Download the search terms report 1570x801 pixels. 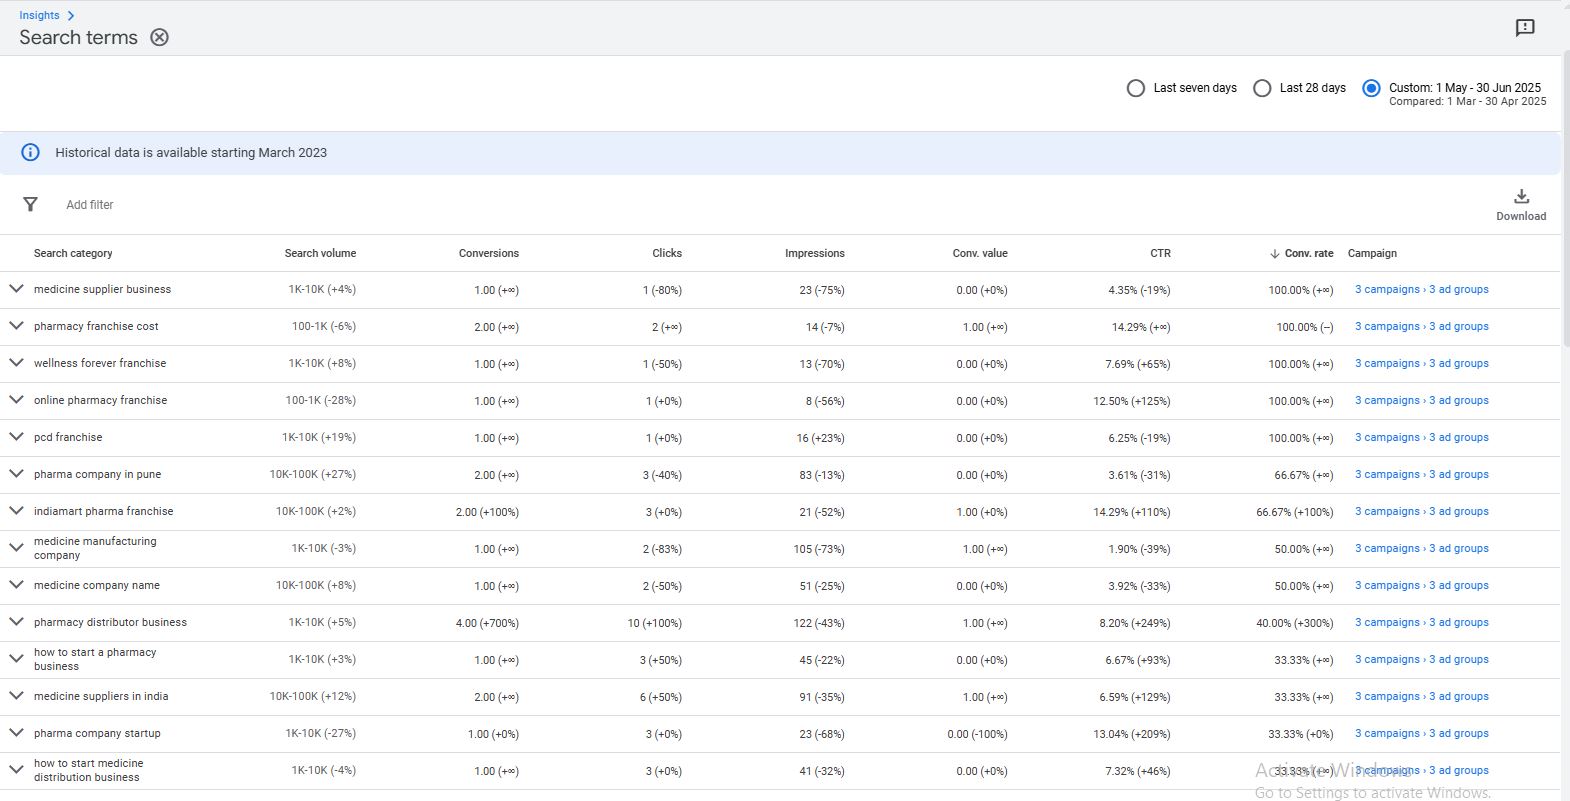coord(1520,204)
